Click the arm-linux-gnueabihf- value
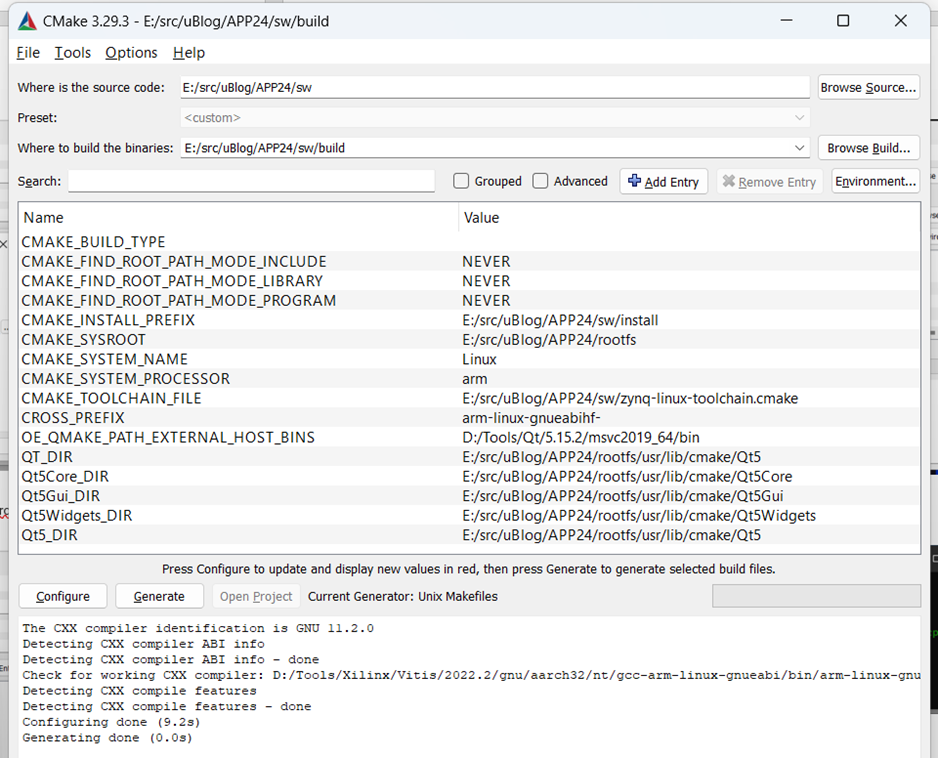 pyautogui.click(x=531, y=418)
